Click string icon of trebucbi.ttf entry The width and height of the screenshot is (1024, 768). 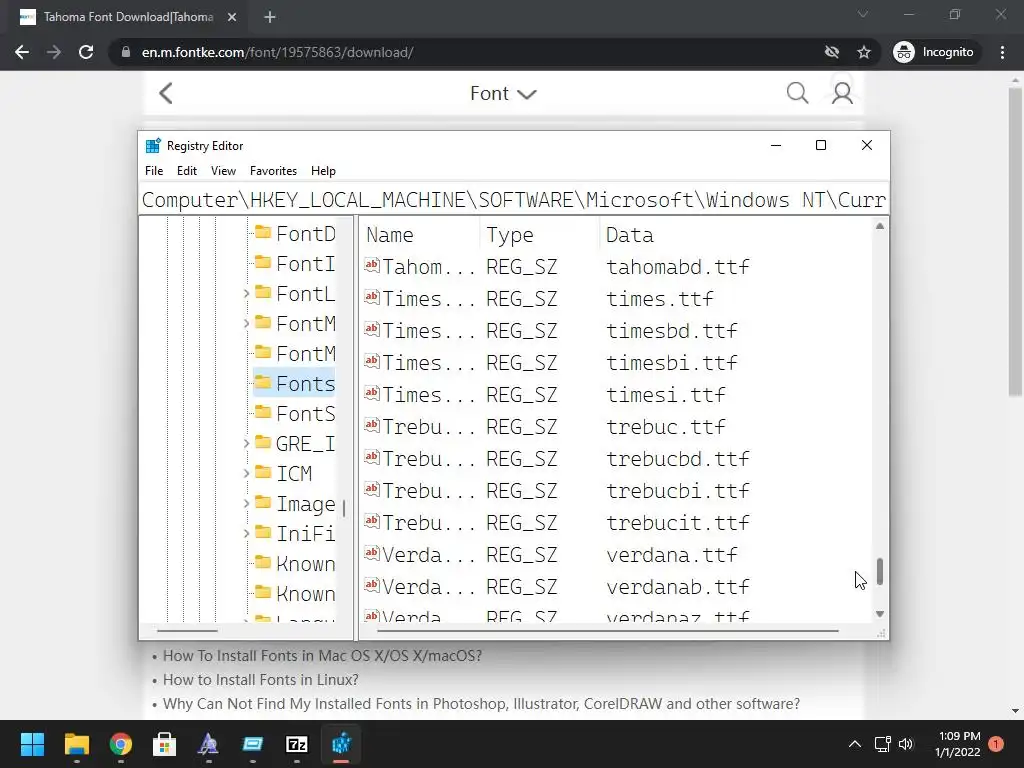tap(372, 489)
